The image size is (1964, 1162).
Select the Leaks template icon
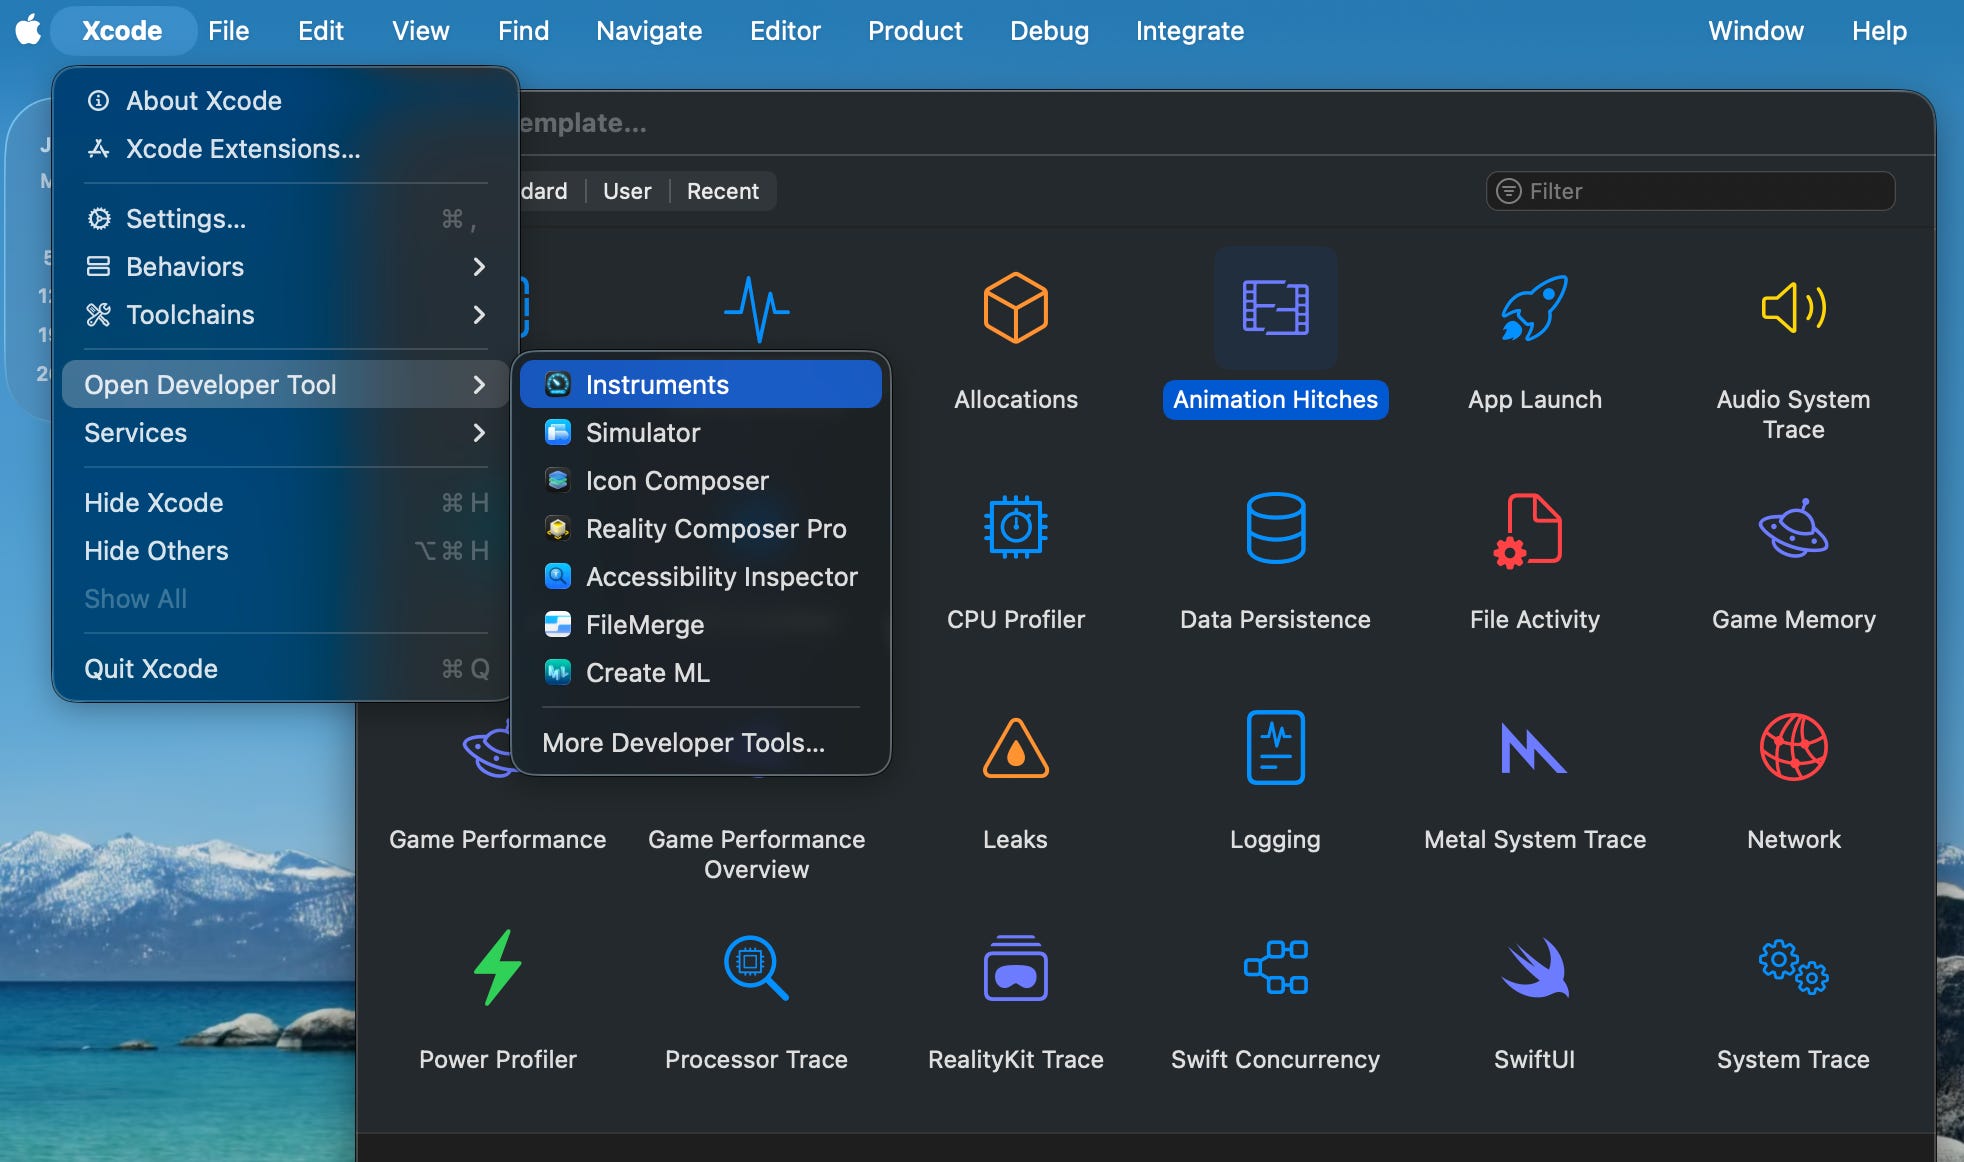point(1015,748)
